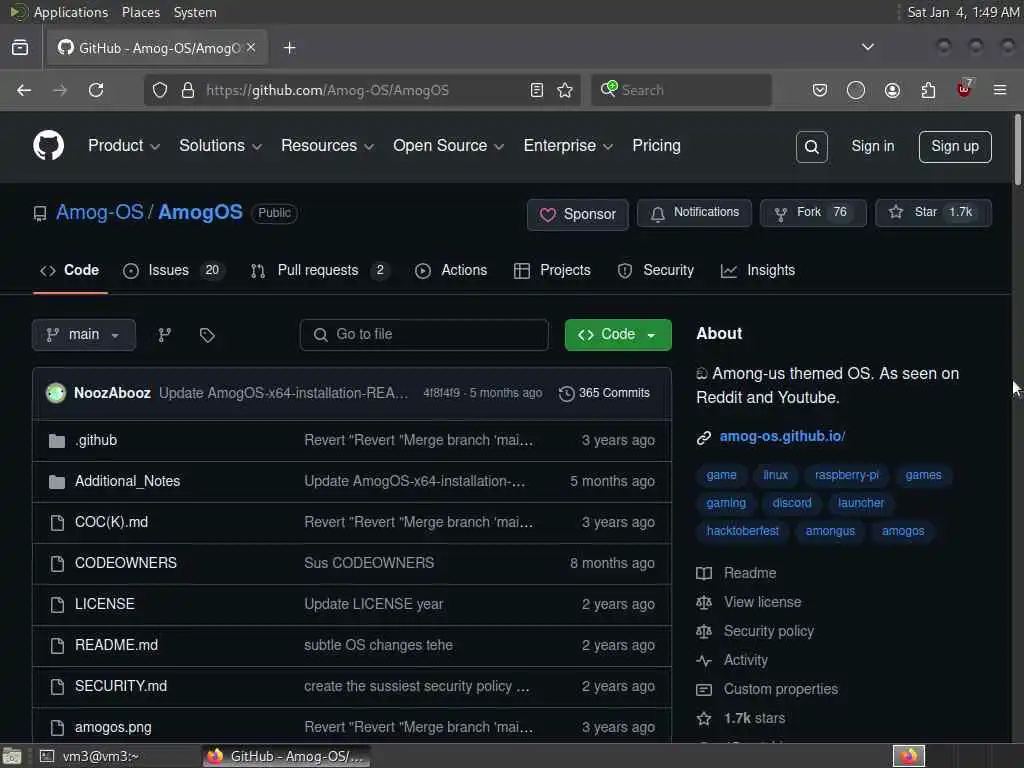Focus the Go to file input
The width and height of the screenshot is (1024, 768).
[x=424, y=335]
